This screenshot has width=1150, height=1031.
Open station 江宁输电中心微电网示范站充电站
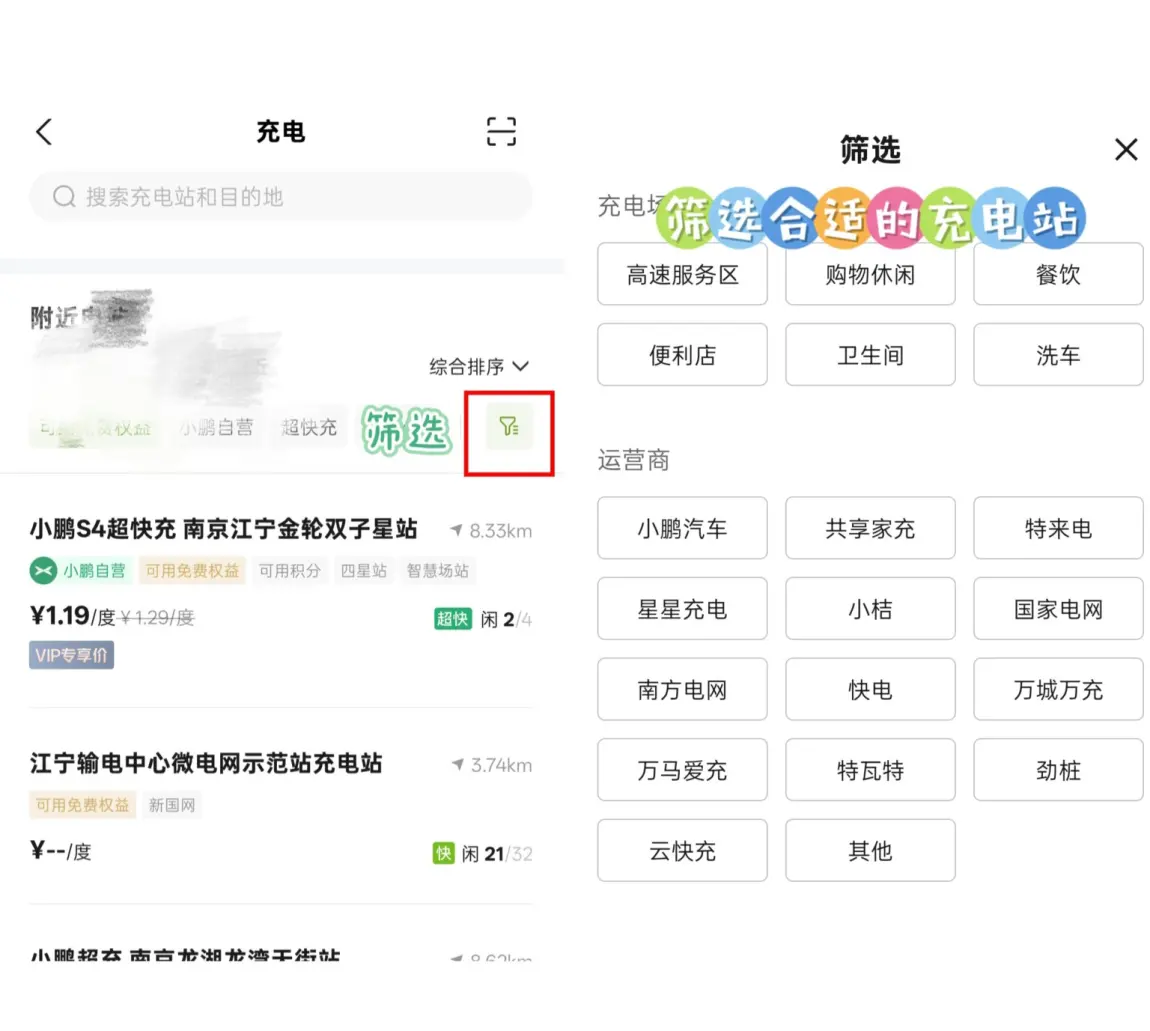206,763
